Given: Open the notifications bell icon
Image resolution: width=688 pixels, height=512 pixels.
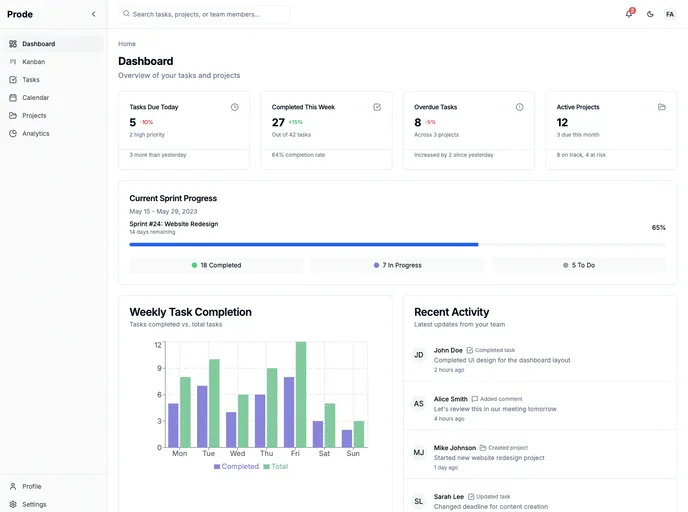Looking at the screenshot, I should [629, 14].
